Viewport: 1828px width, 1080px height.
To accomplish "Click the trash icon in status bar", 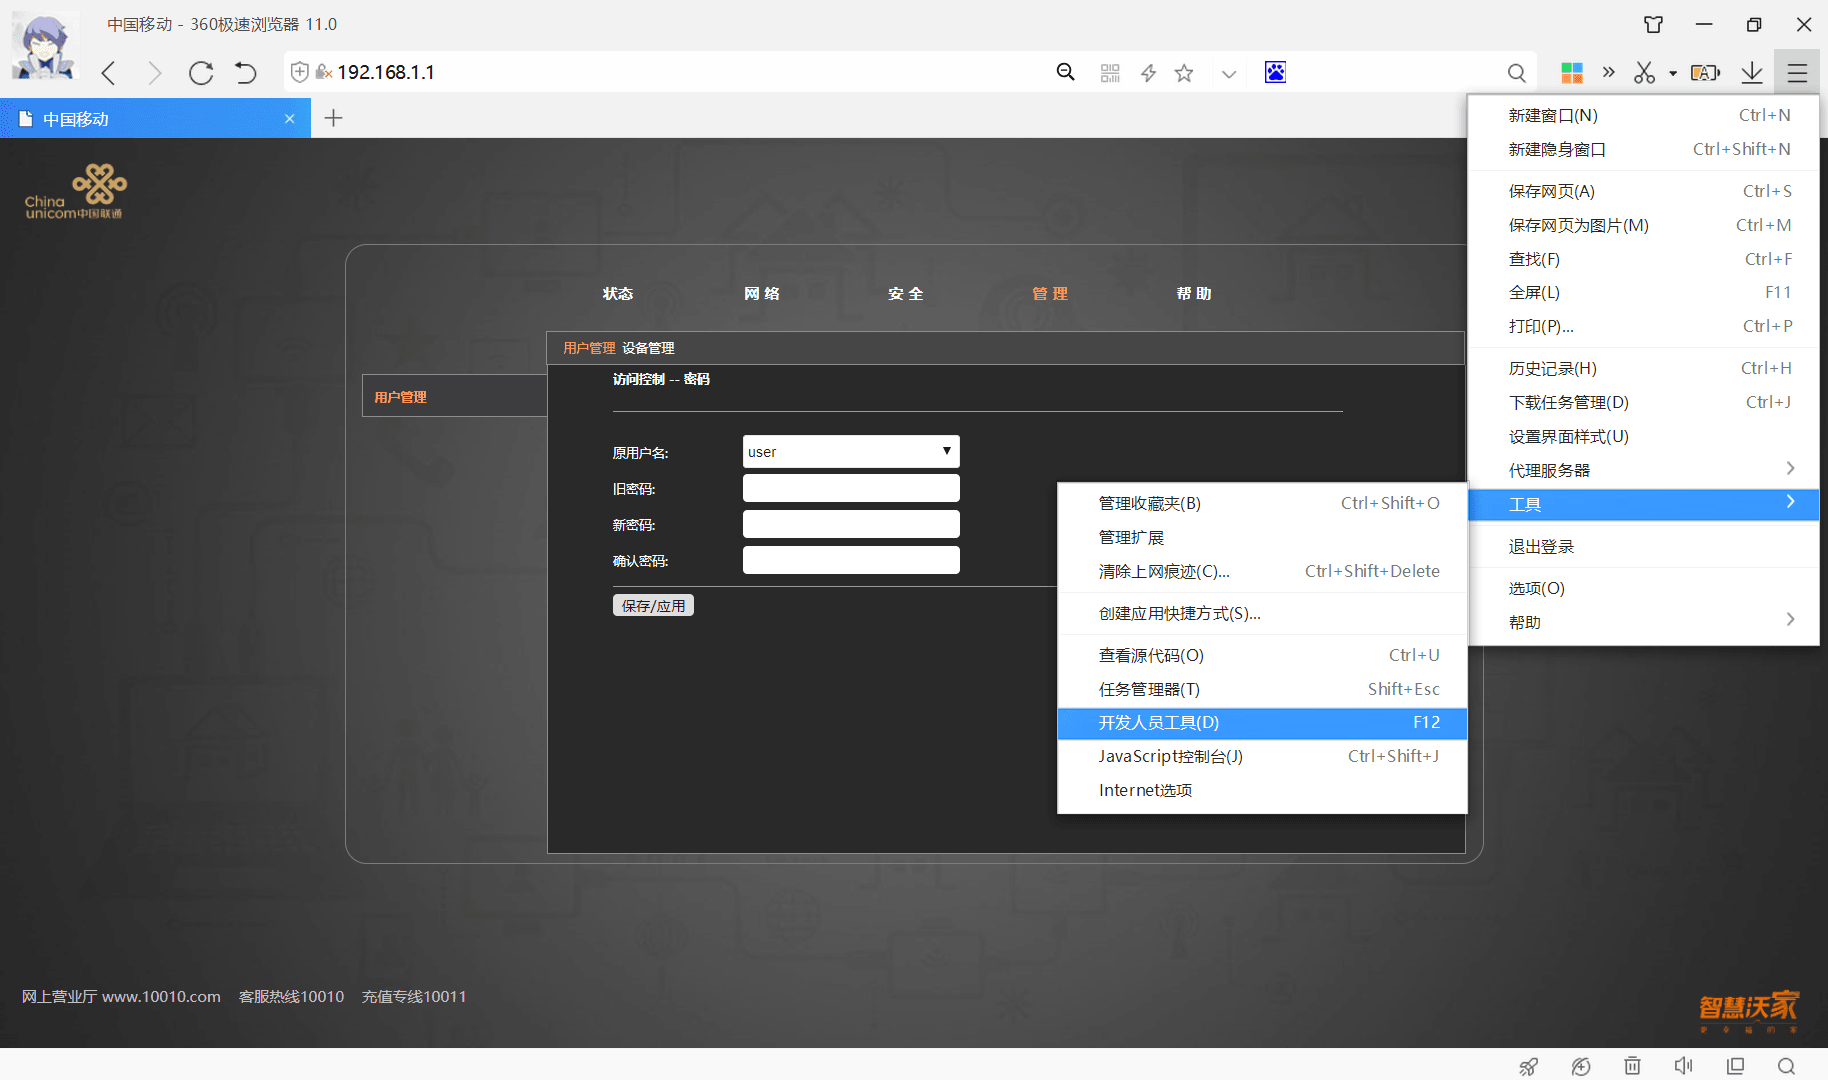I will click(x=1632, y=1066).
